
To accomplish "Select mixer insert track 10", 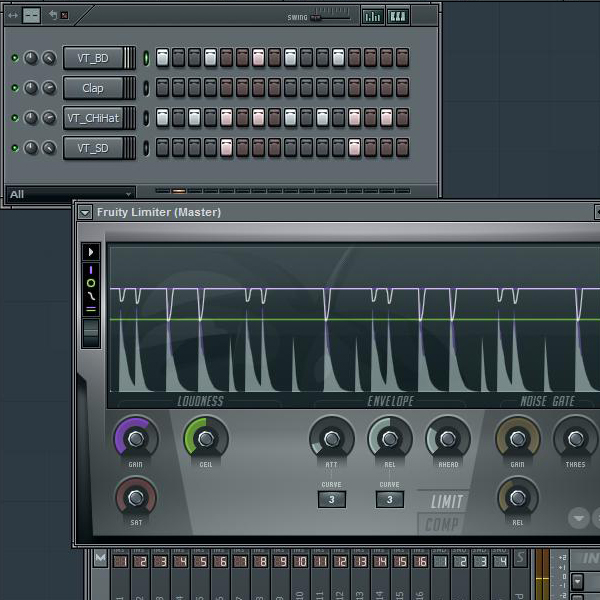I will tap(300, 561).
